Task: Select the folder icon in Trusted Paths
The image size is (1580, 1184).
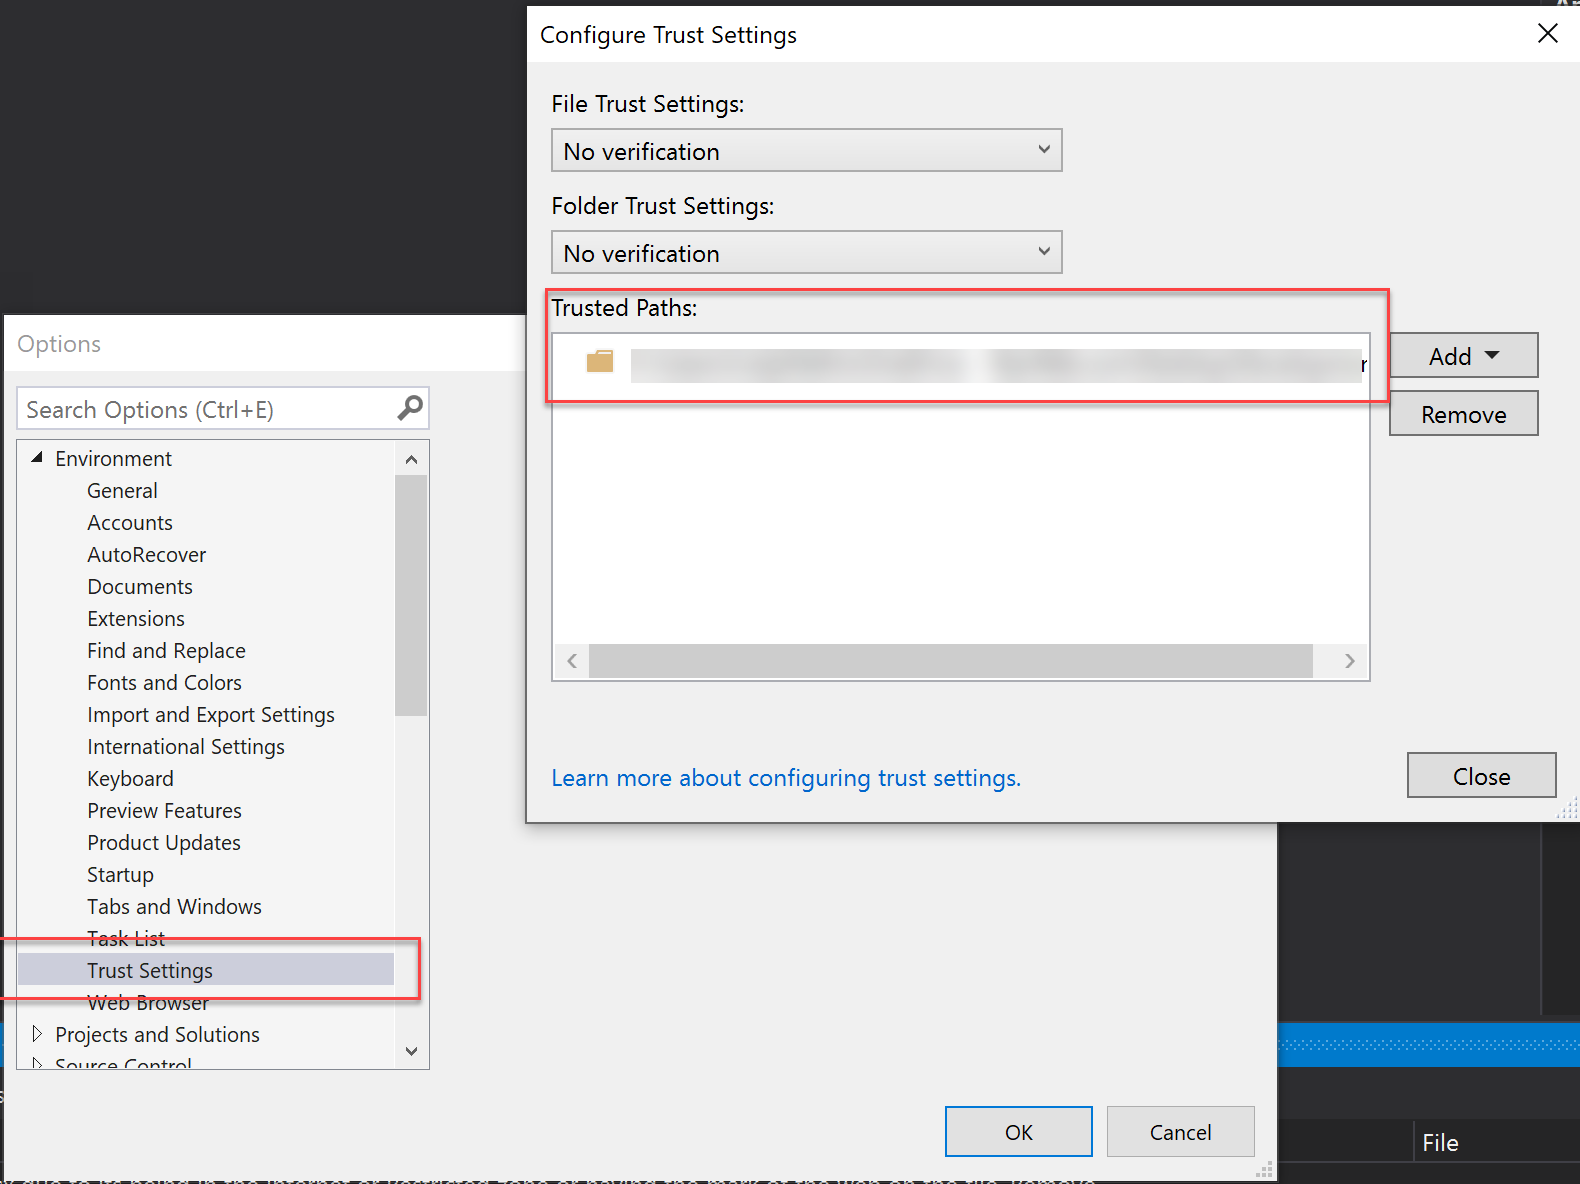Action: 600,361
